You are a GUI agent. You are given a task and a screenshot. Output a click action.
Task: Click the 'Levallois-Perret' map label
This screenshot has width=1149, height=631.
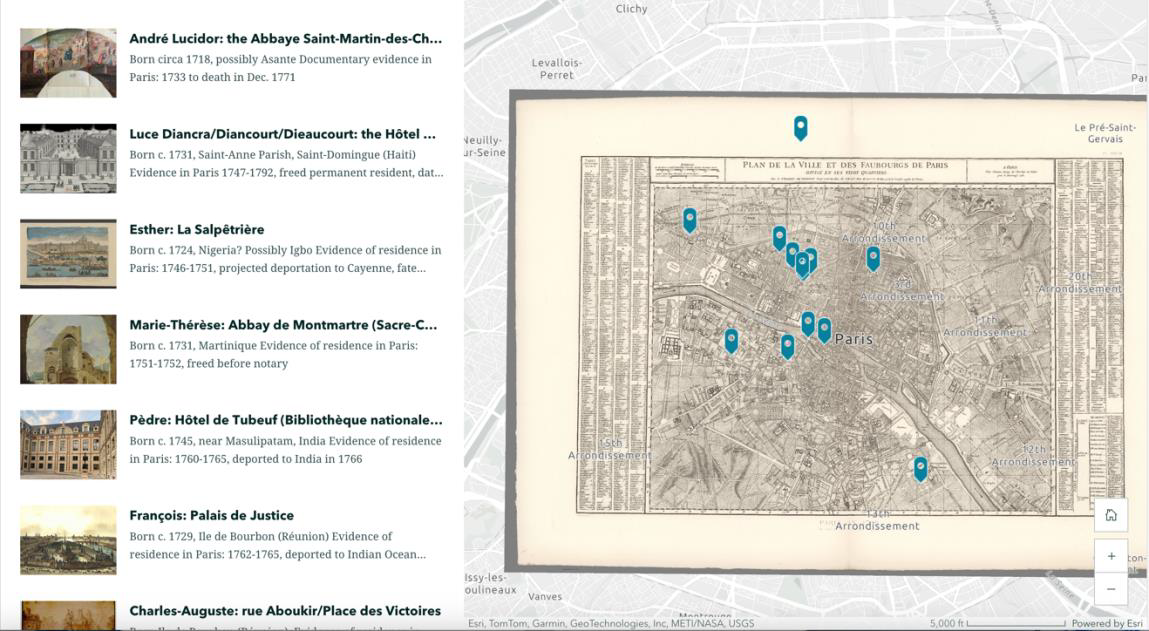(557, 69)
